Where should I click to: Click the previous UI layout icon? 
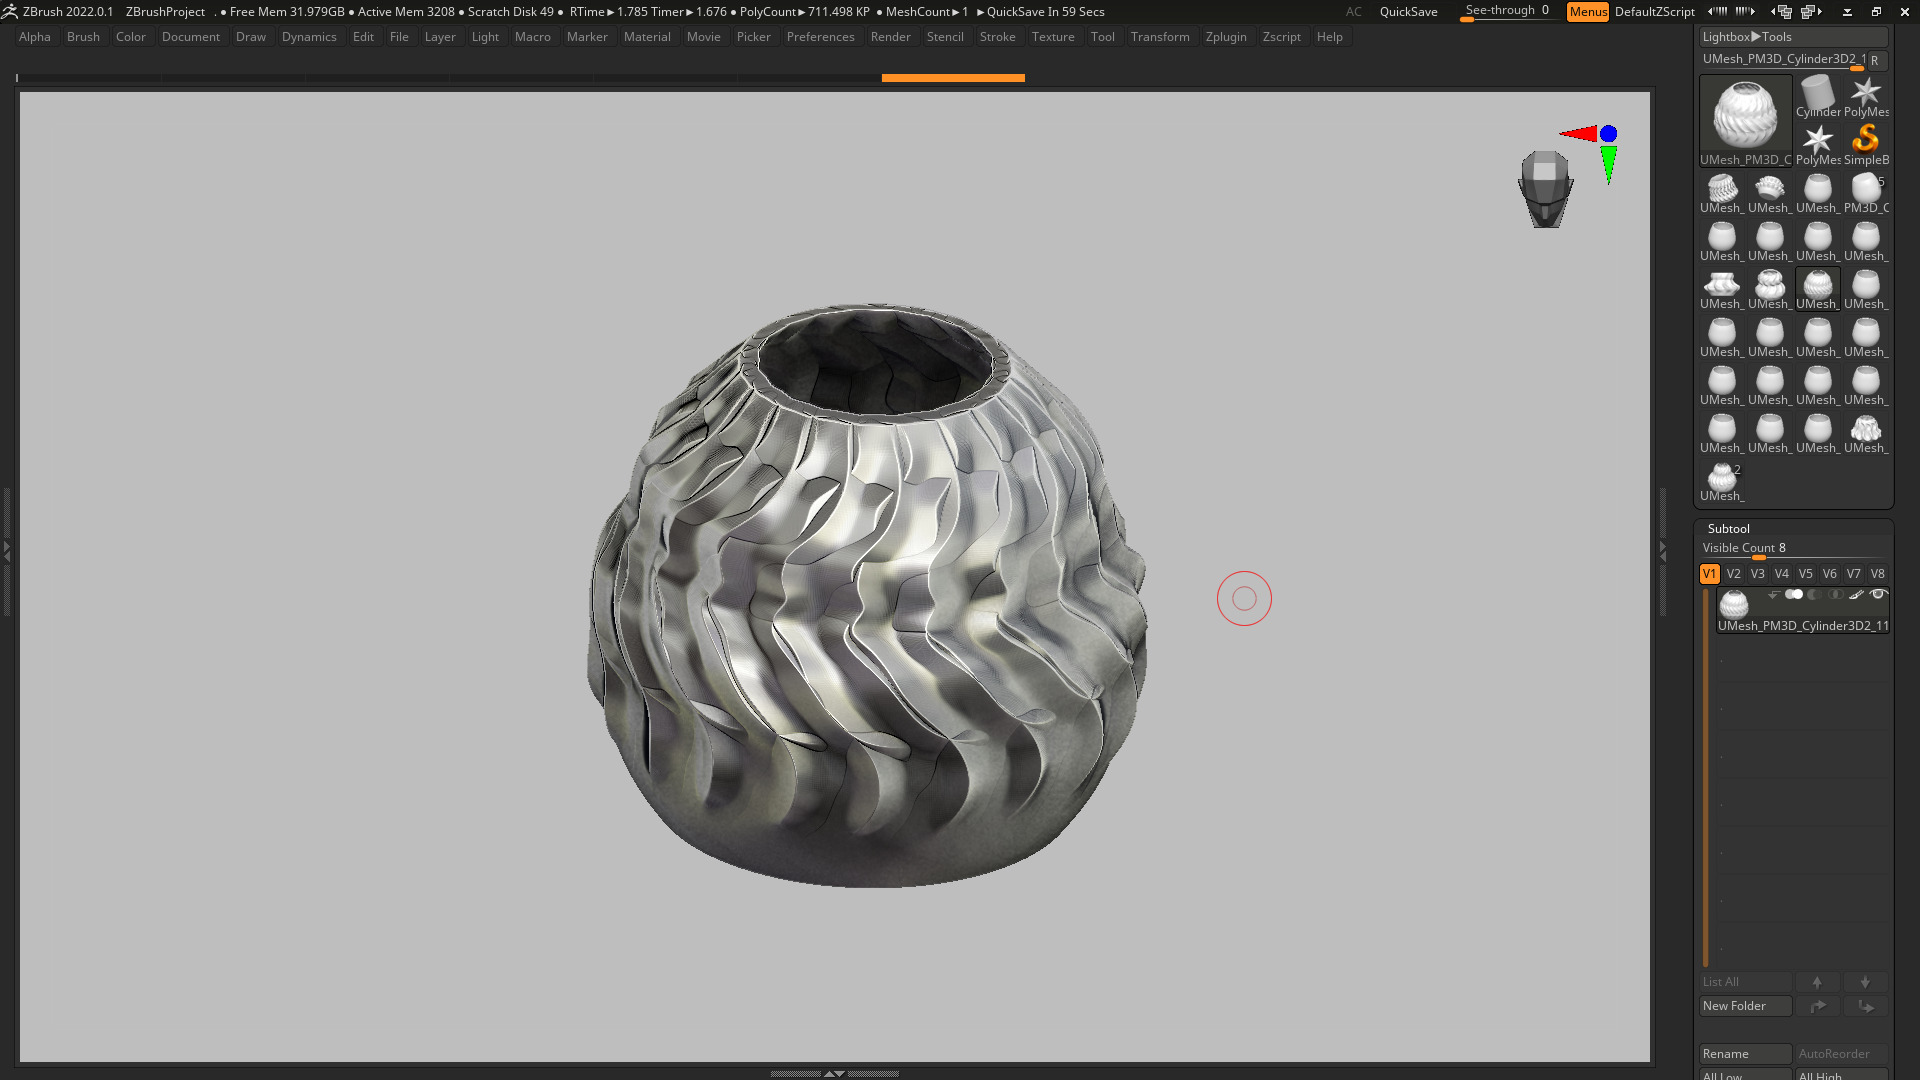(1717, 12)
